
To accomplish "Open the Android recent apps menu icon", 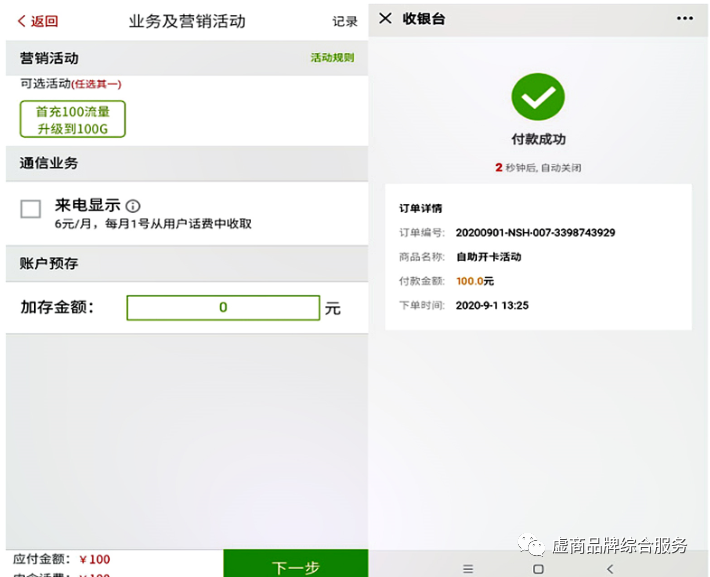I will click(x=468, y=568).
